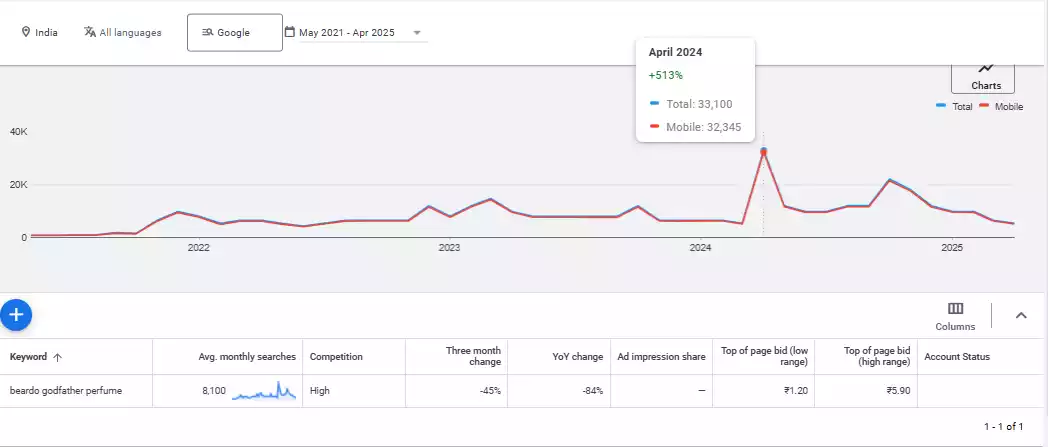The image size is (1048, 447).
Task: Open the Google search network selector
Action: point(235,32)
